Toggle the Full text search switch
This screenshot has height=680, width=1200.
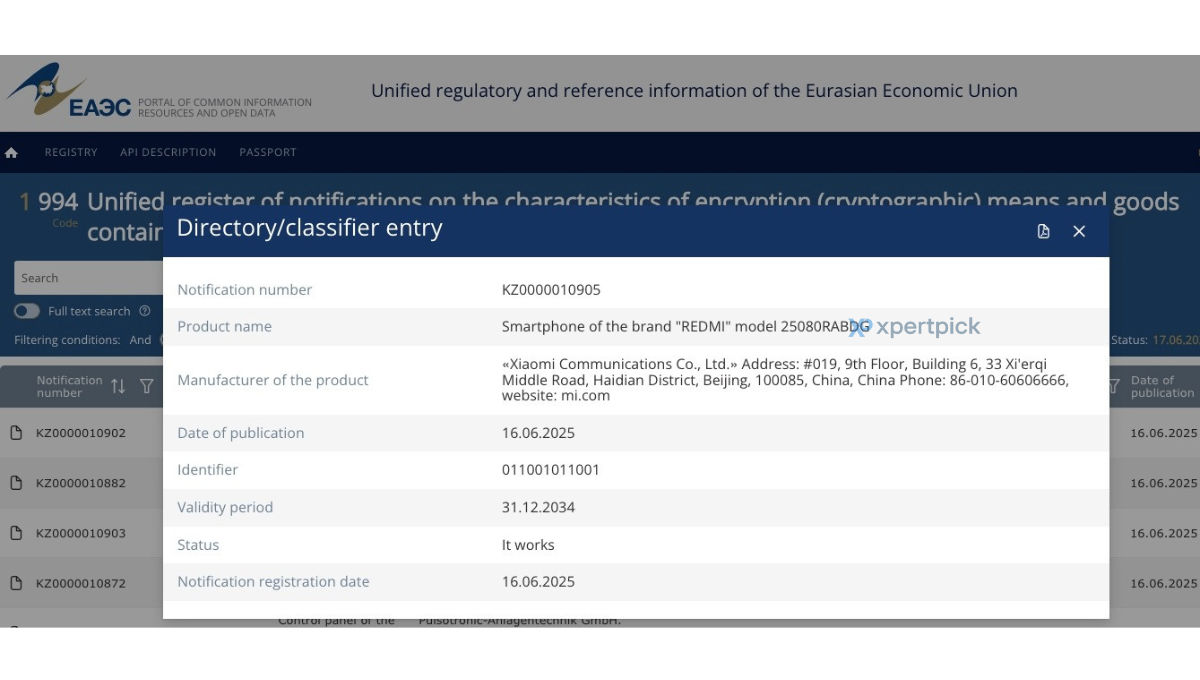(x=27, y=311)
